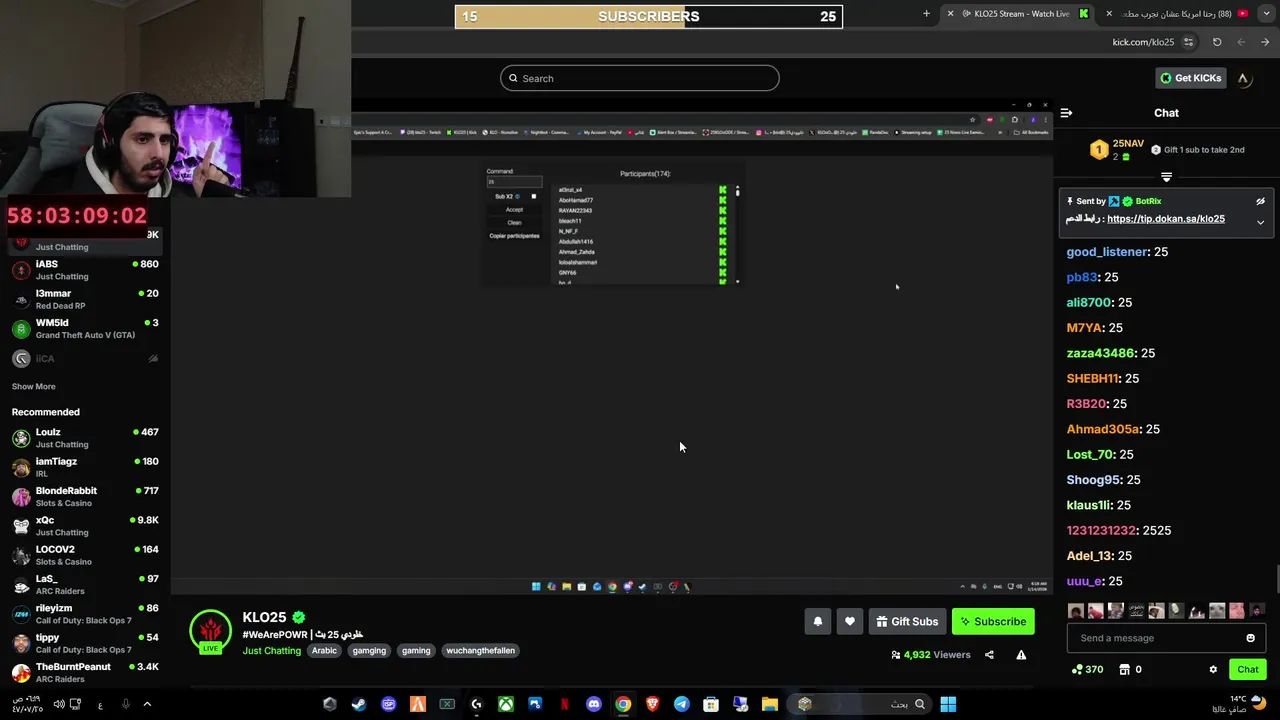Open a new browser tab

pyautogui.click(x=926, y=14)
